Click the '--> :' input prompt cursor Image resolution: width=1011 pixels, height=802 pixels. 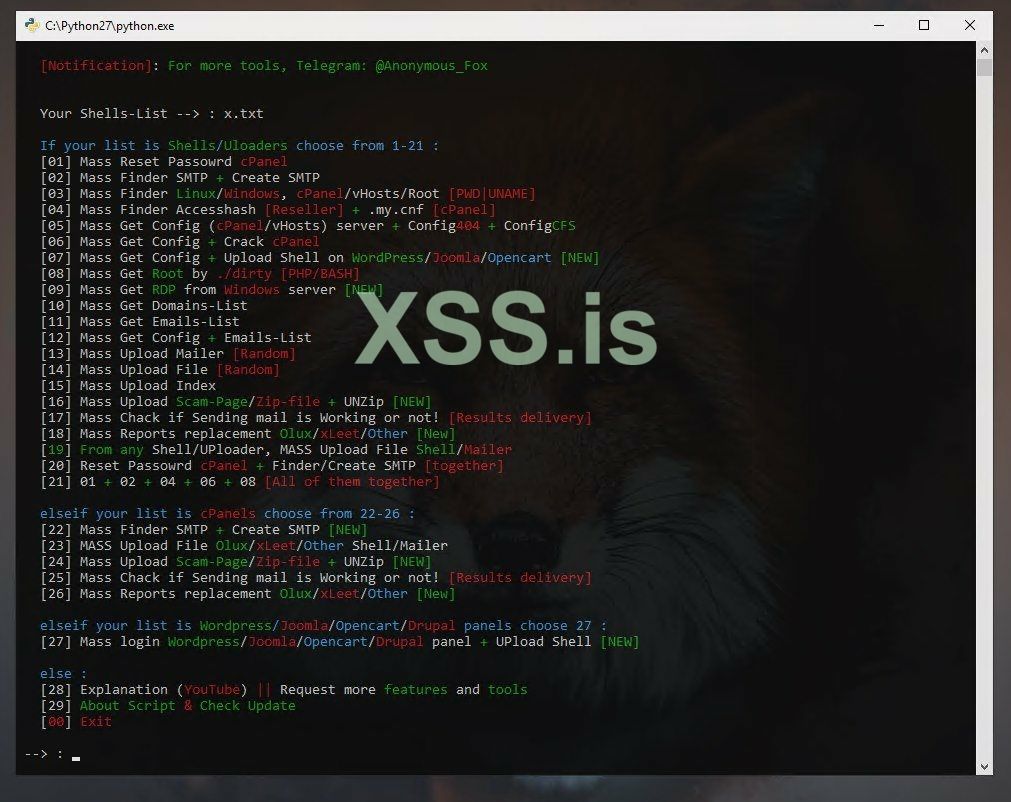tap(76, 758)
